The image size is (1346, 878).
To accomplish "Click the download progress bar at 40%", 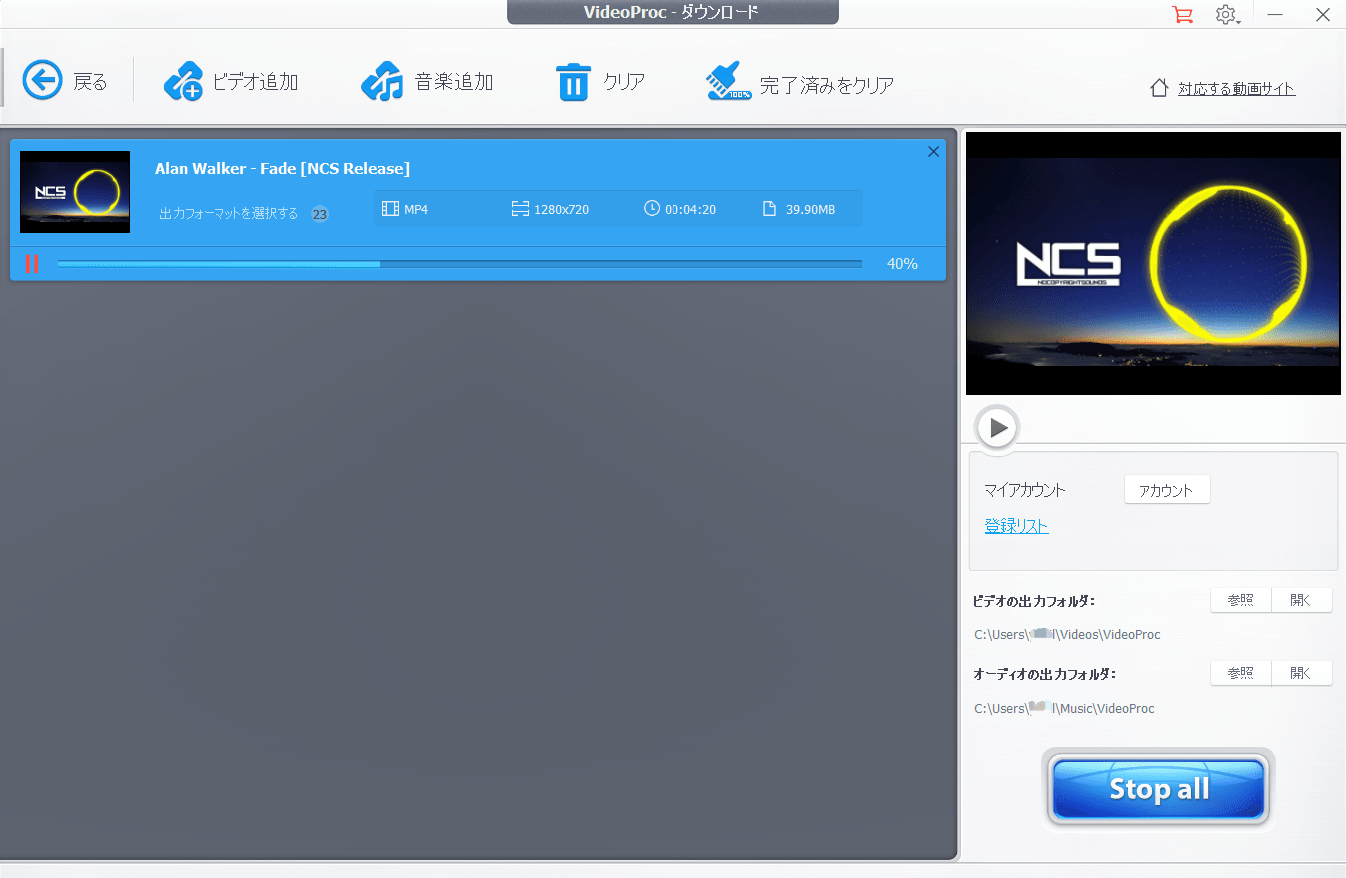I will click(459, 264).
